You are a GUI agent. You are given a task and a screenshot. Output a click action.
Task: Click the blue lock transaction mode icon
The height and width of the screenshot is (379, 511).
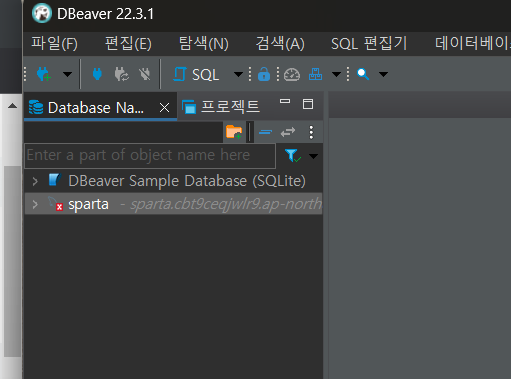(x=264, y=74)
